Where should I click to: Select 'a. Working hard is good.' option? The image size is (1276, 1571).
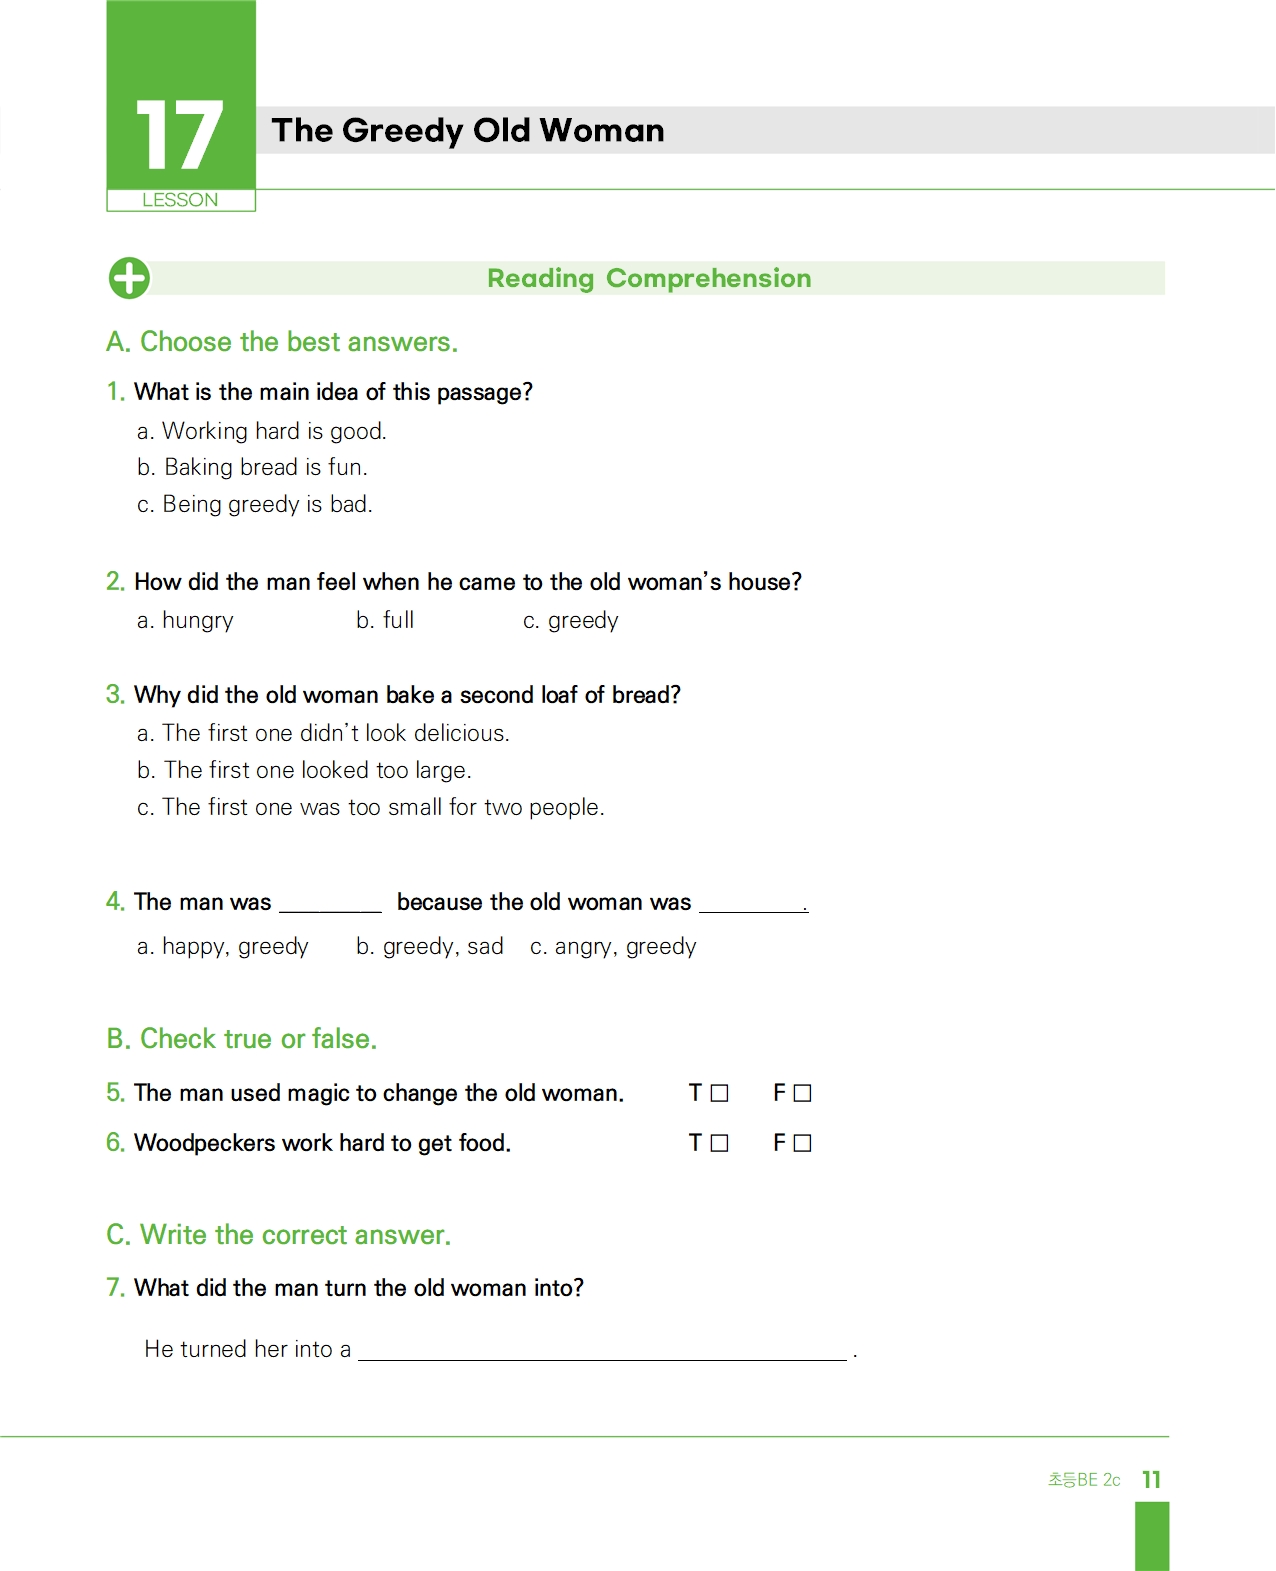[262, 431]
